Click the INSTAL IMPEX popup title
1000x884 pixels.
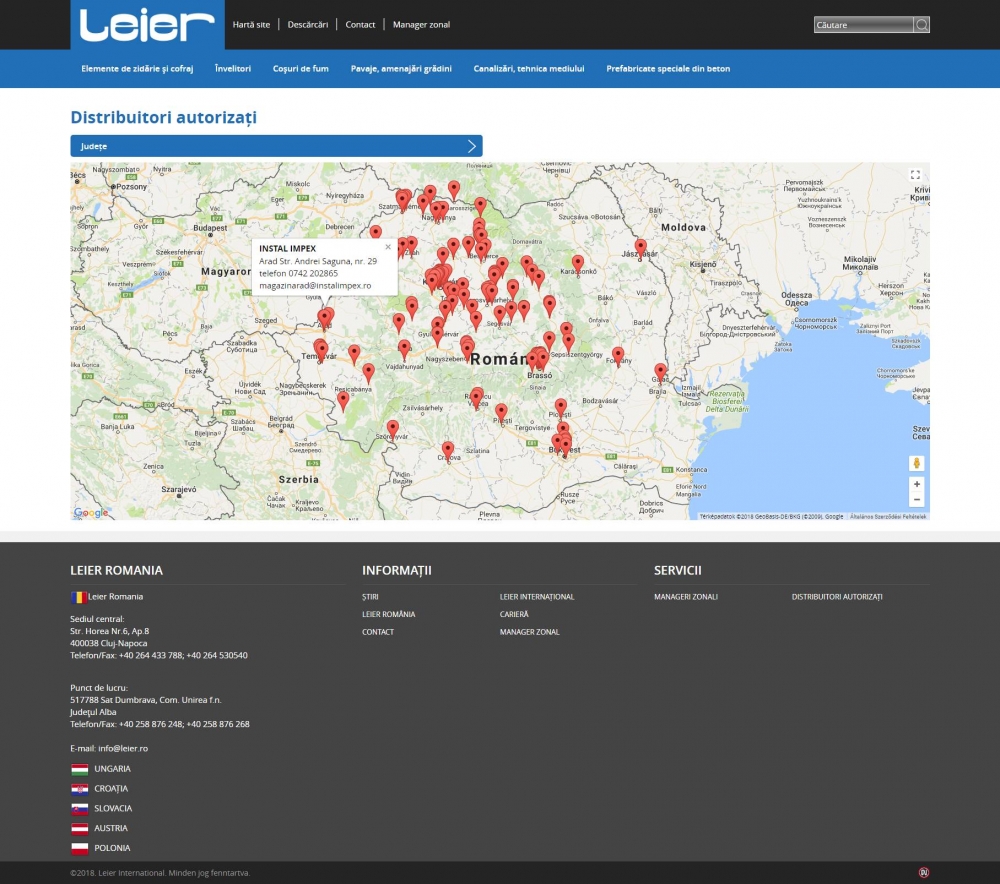tap(288, 249)
